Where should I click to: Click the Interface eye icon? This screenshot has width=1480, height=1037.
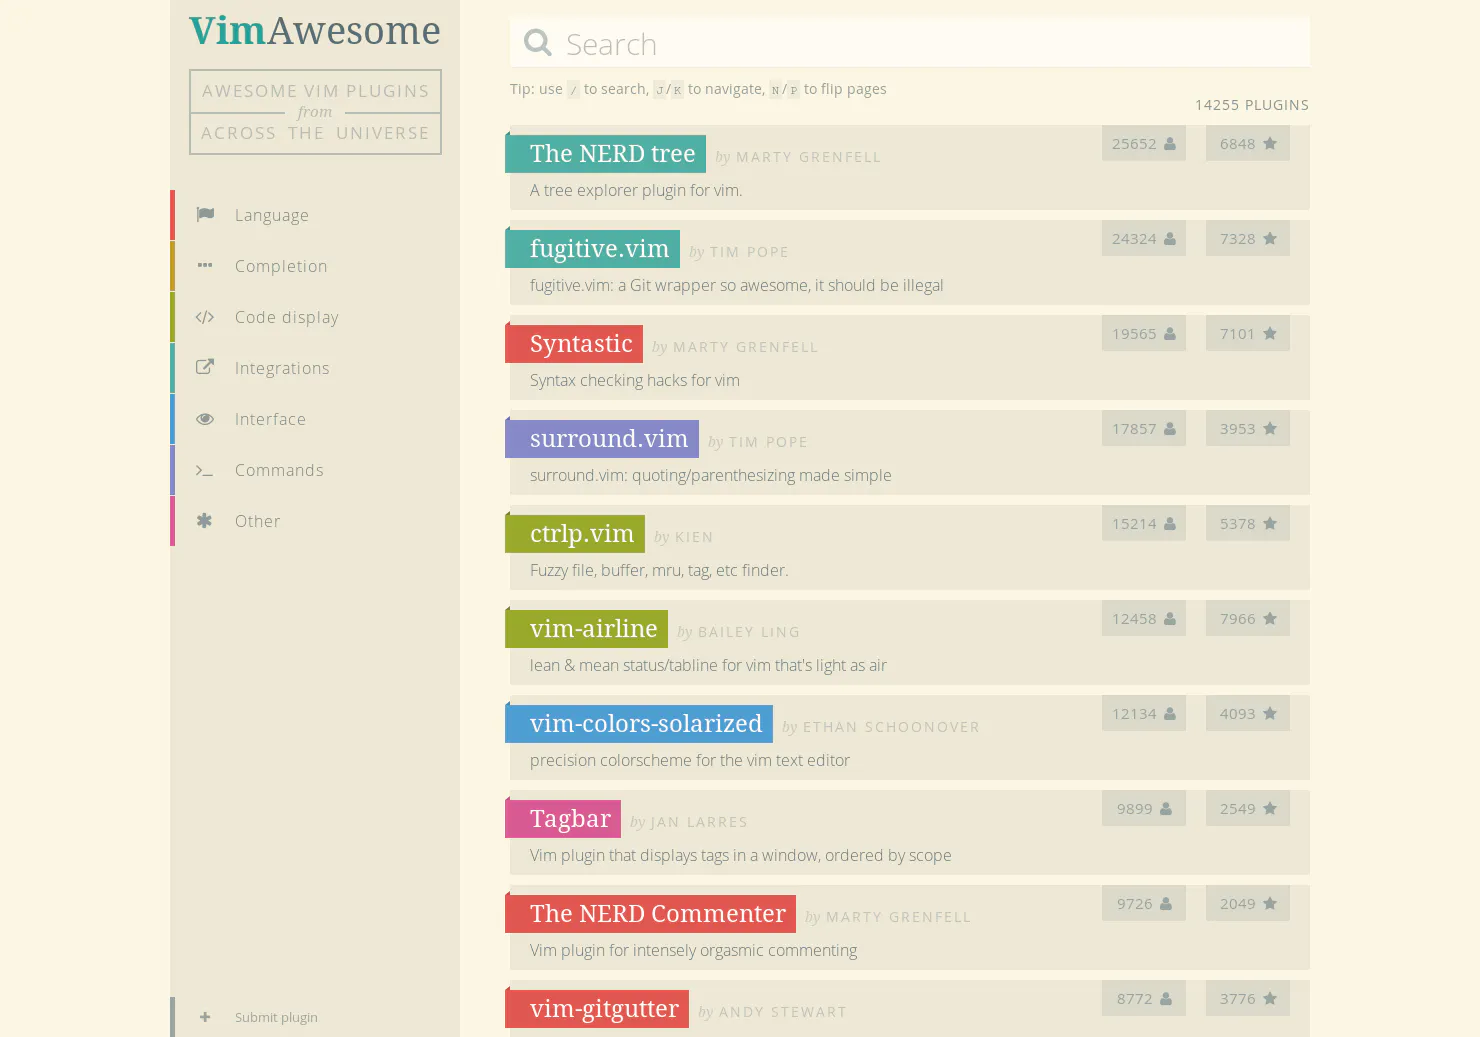[205, 419]
